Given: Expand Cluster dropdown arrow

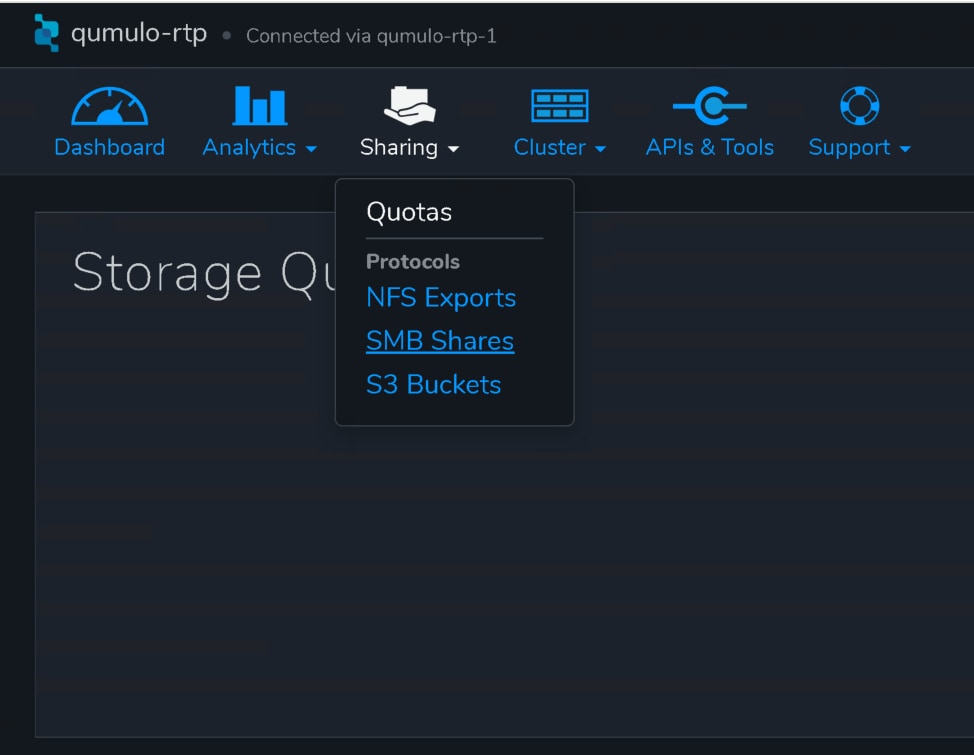Looking at the screenshot, I should click(600, 149).
